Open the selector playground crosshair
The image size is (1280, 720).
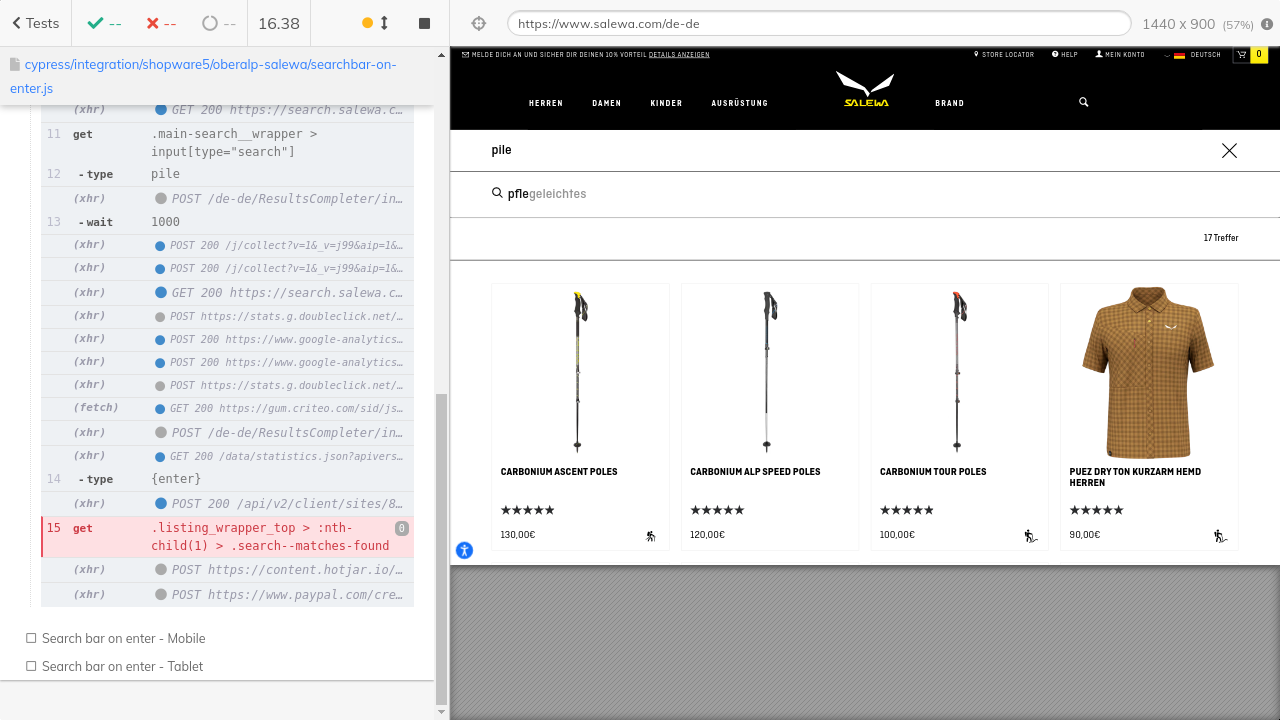pos(478,23)
